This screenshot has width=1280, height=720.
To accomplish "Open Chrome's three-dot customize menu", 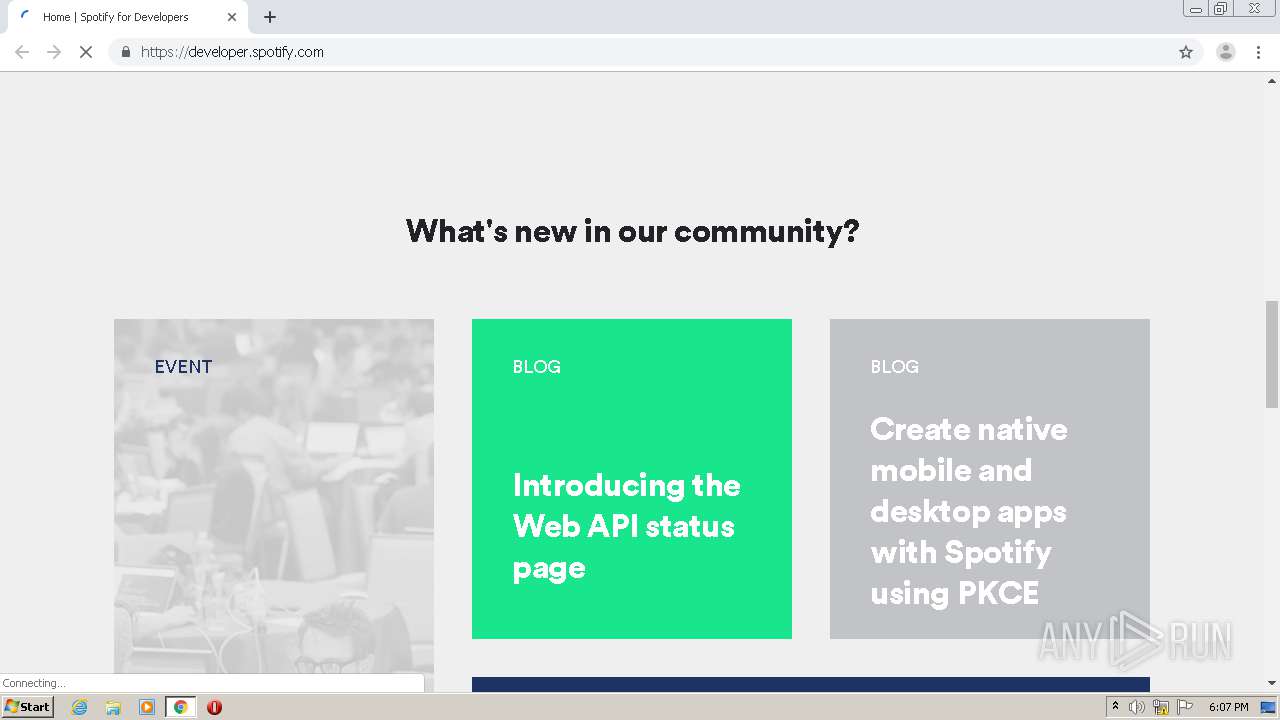I will tap(1258, 52).
